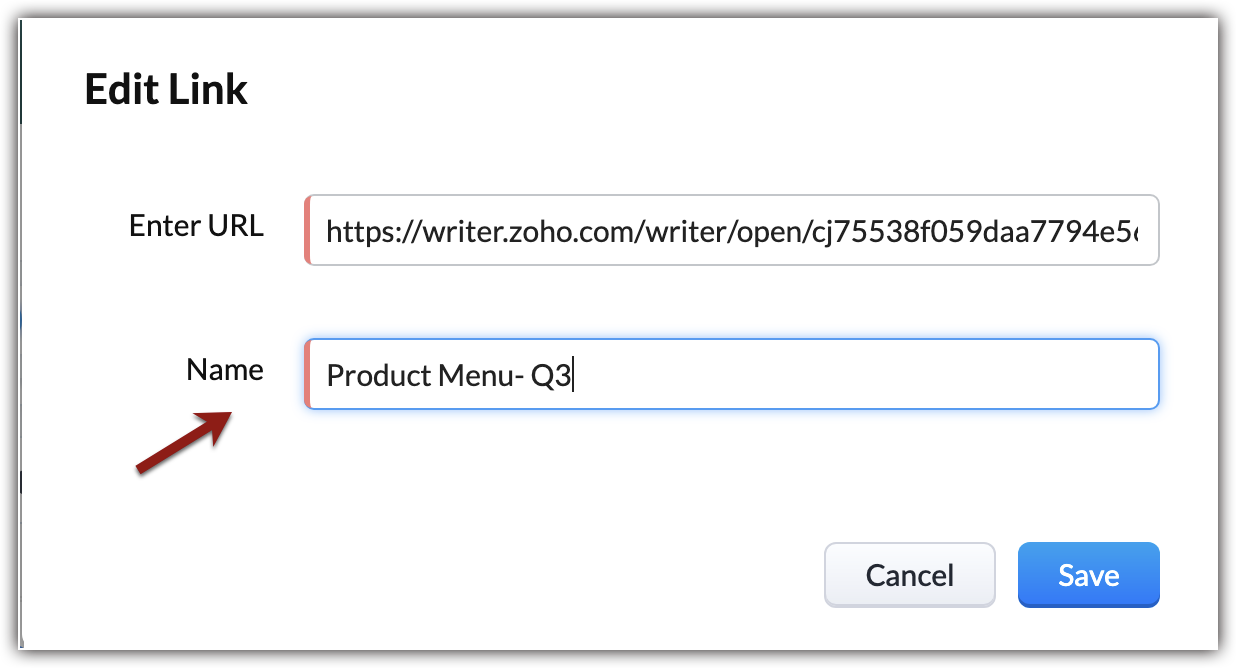Click the red arrow pointing at Name
The height and width of the screenshot is (668, 1236).
click(x=185, y=441)
